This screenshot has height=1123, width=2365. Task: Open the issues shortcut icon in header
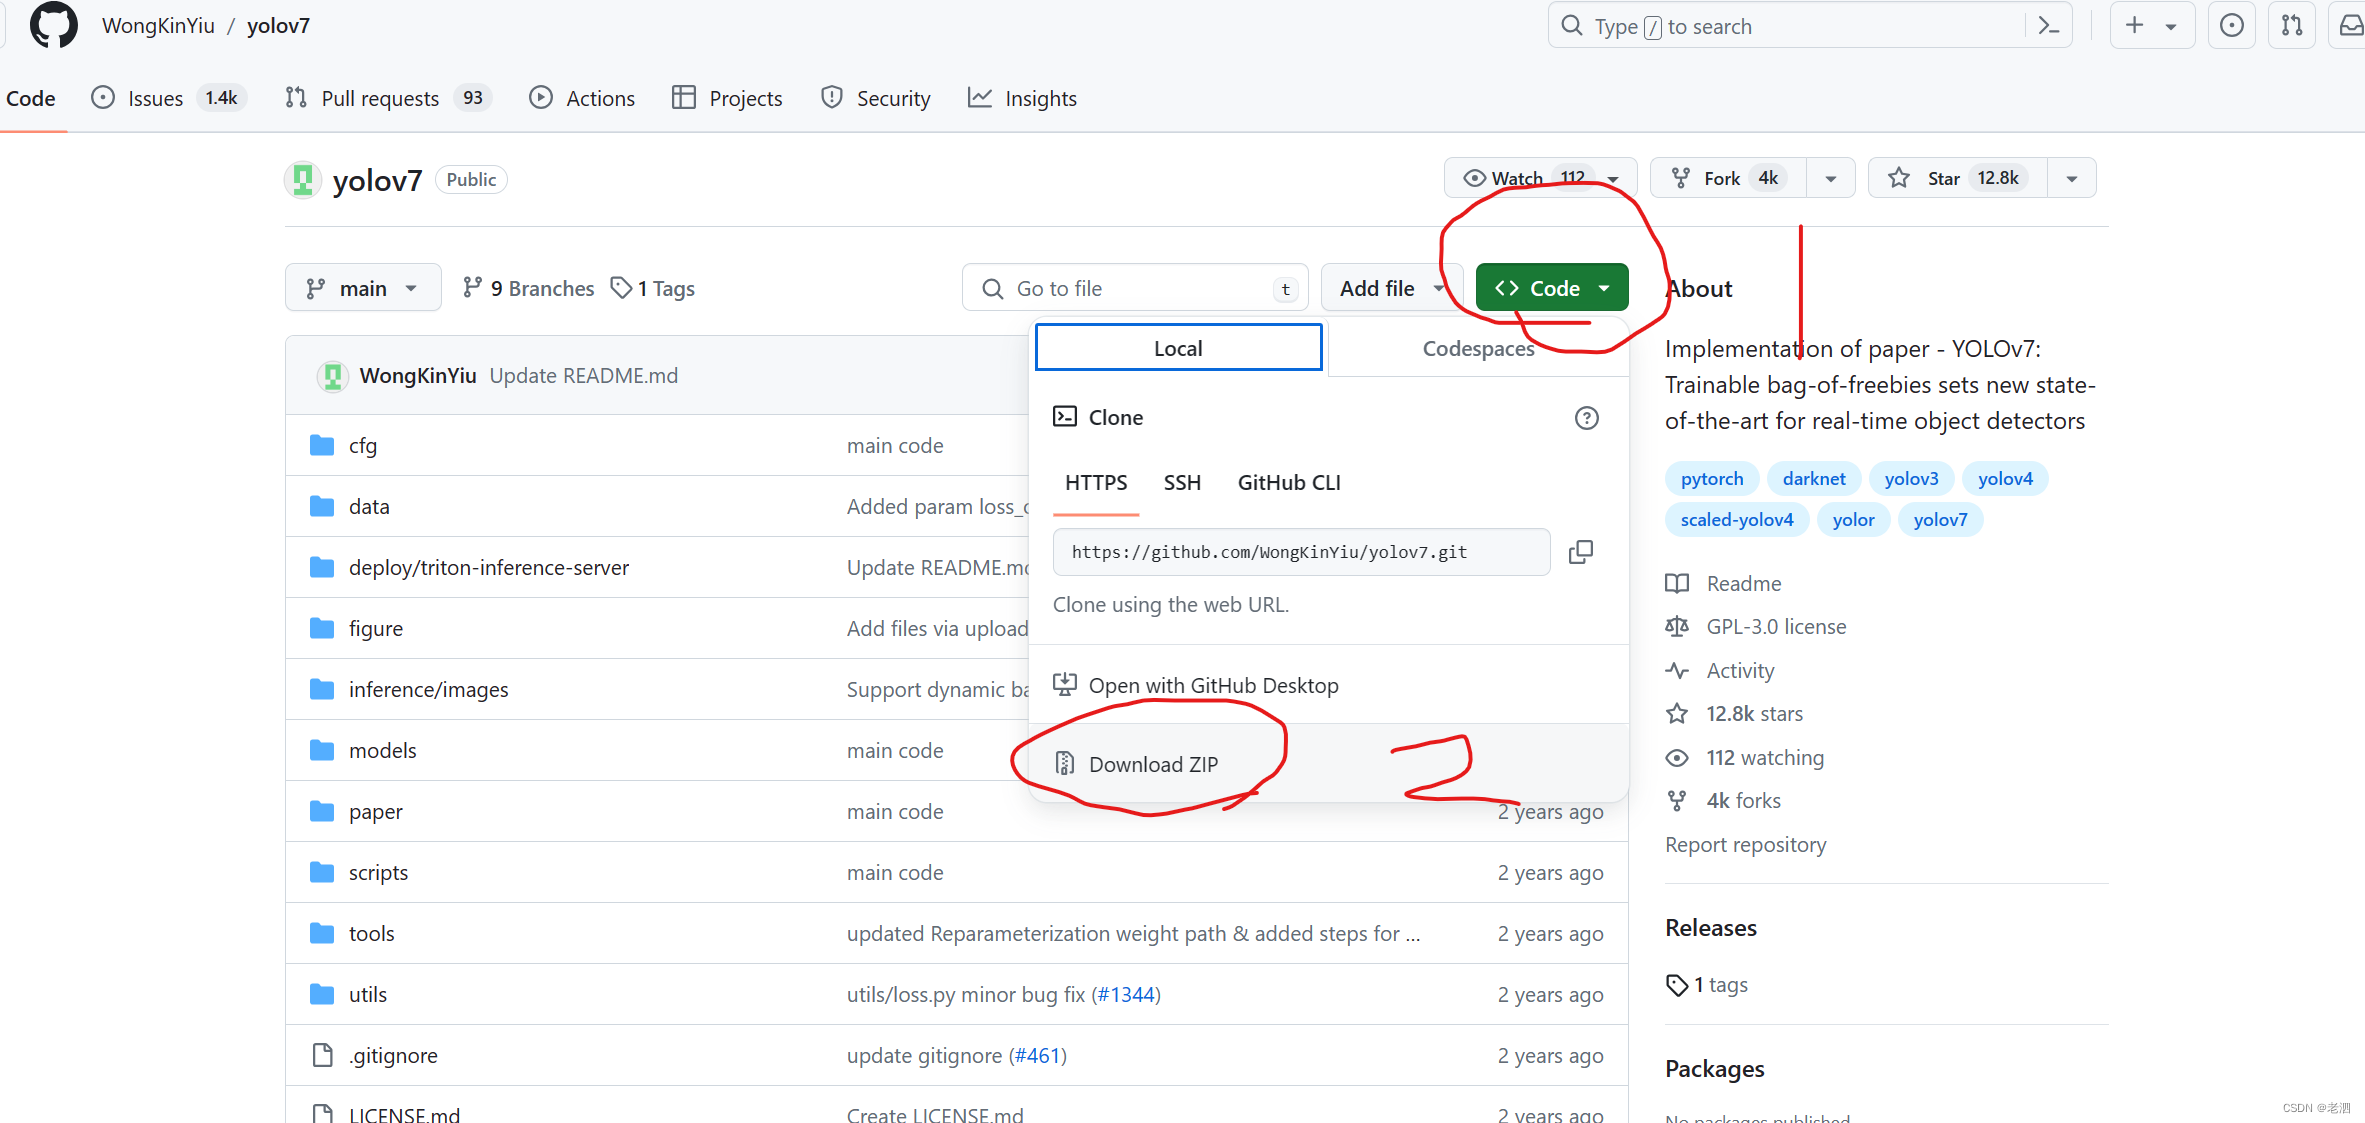pyautogui.click(x=2231, y=26)
